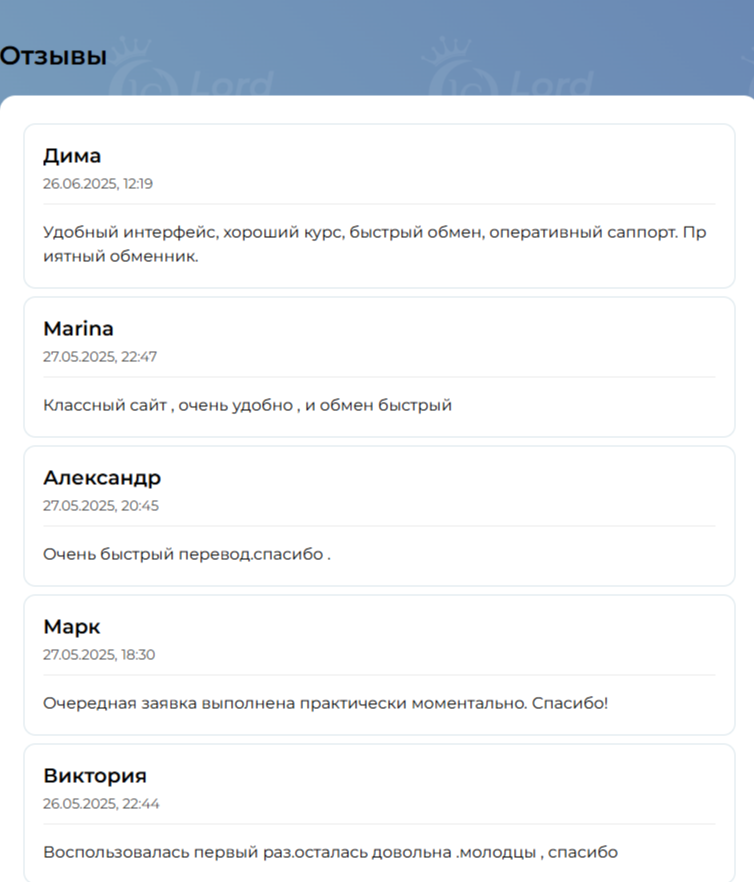Click date 26.06.2025, 12:19
754x882 pixels.
coord(98,184)
